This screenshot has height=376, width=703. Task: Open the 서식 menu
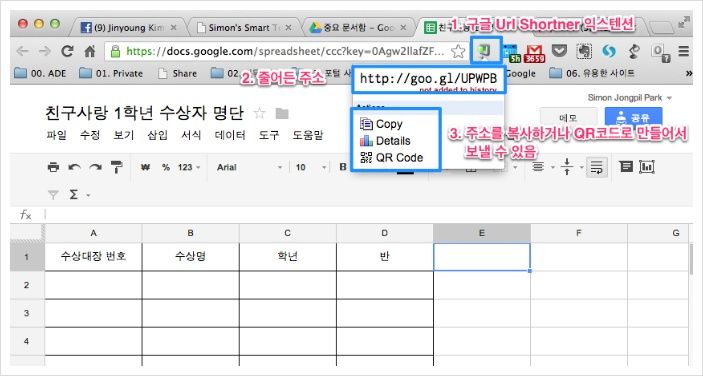191,135
